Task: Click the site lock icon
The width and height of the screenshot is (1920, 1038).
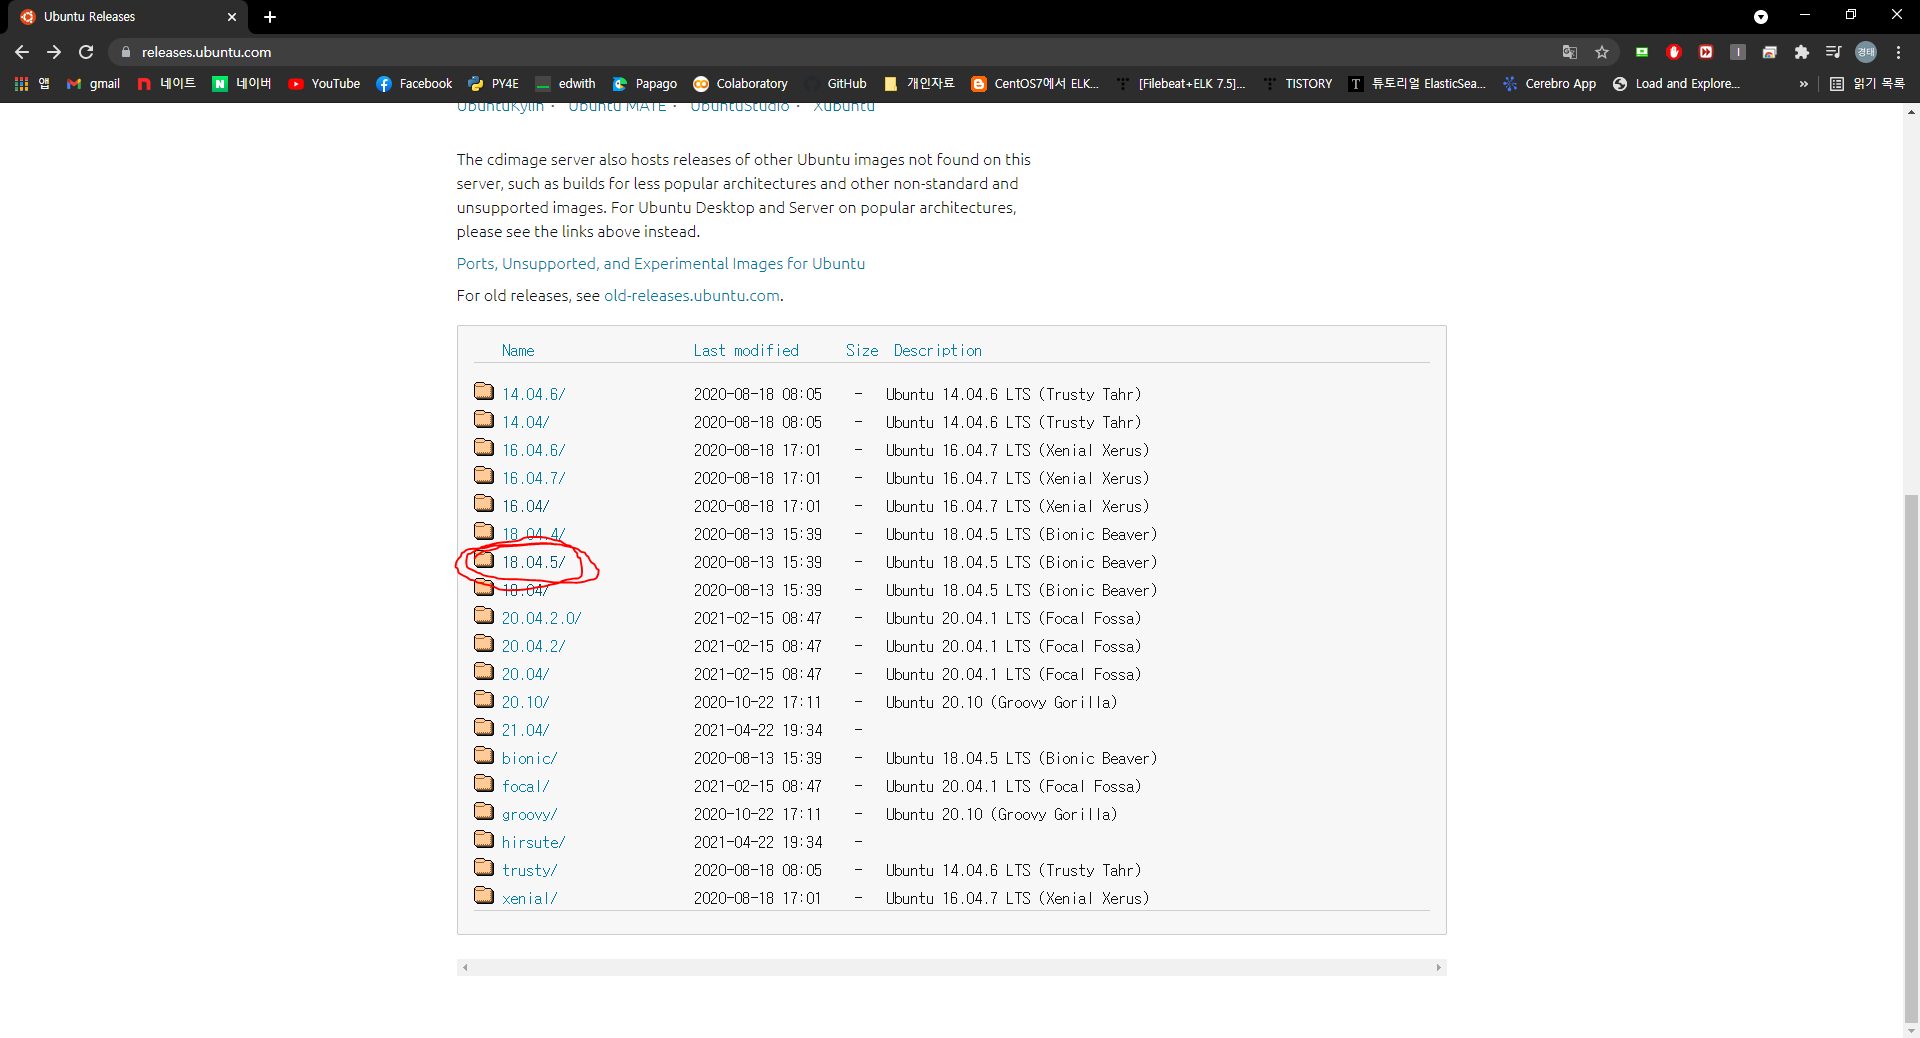Action: pos(126,52)
